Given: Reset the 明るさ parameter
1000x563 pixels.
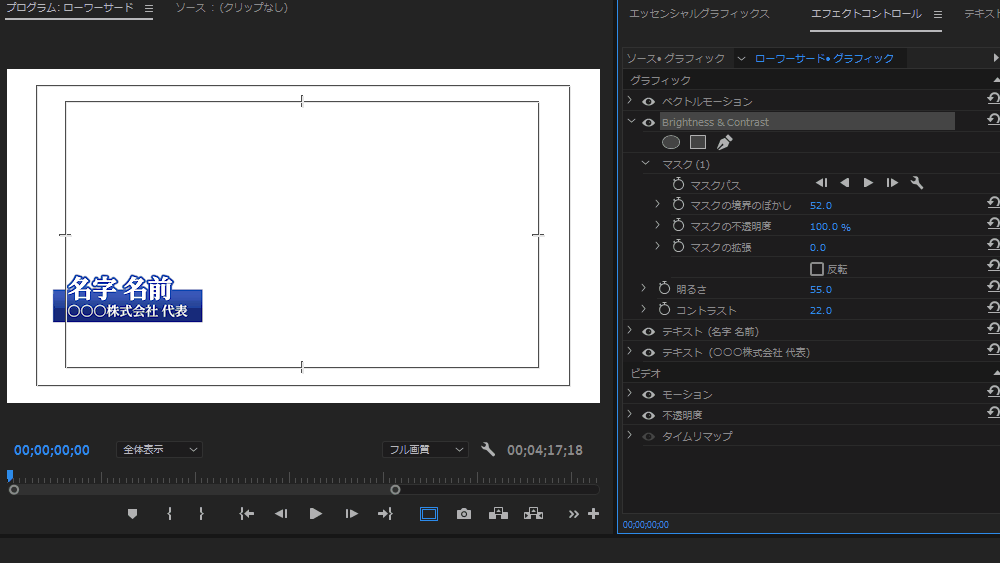Looking at the screenshot, I should [993, 287].
